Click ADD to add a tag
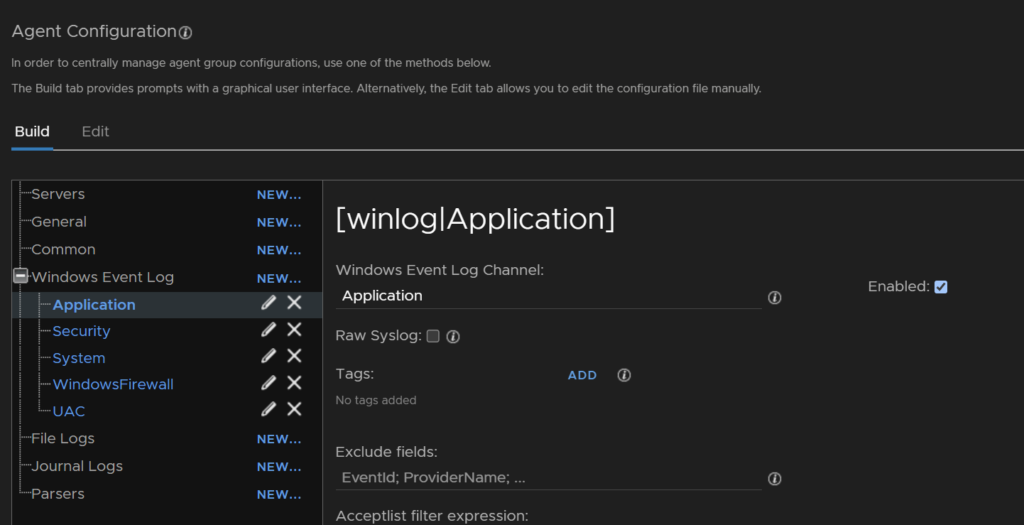 582,375
